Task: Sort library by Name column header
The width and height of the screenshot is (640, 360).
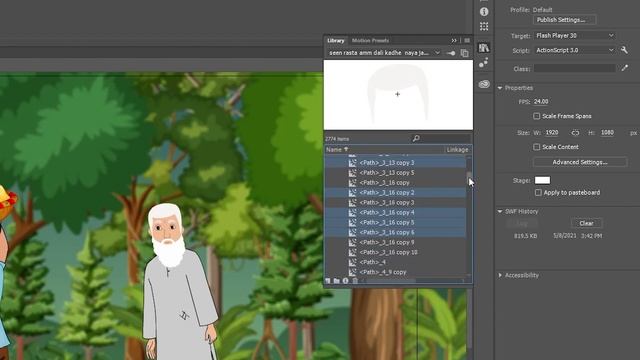Action: point(337,150)
